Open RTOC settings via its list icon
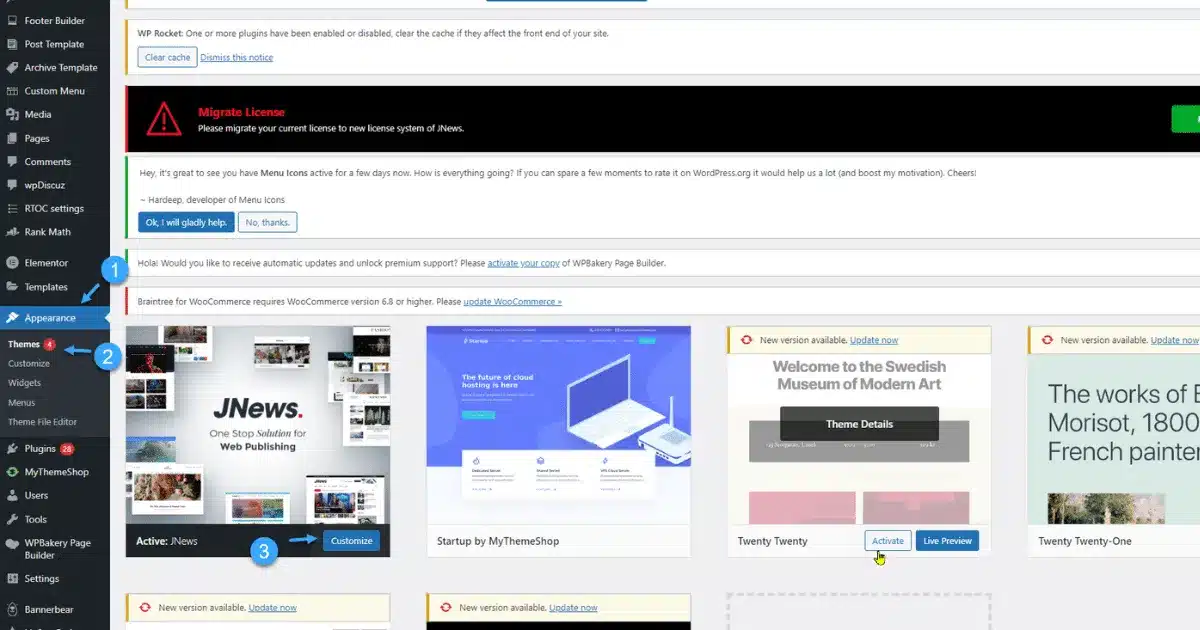Viewport: 1200px width, 630px height. click(x=12, y=208)
